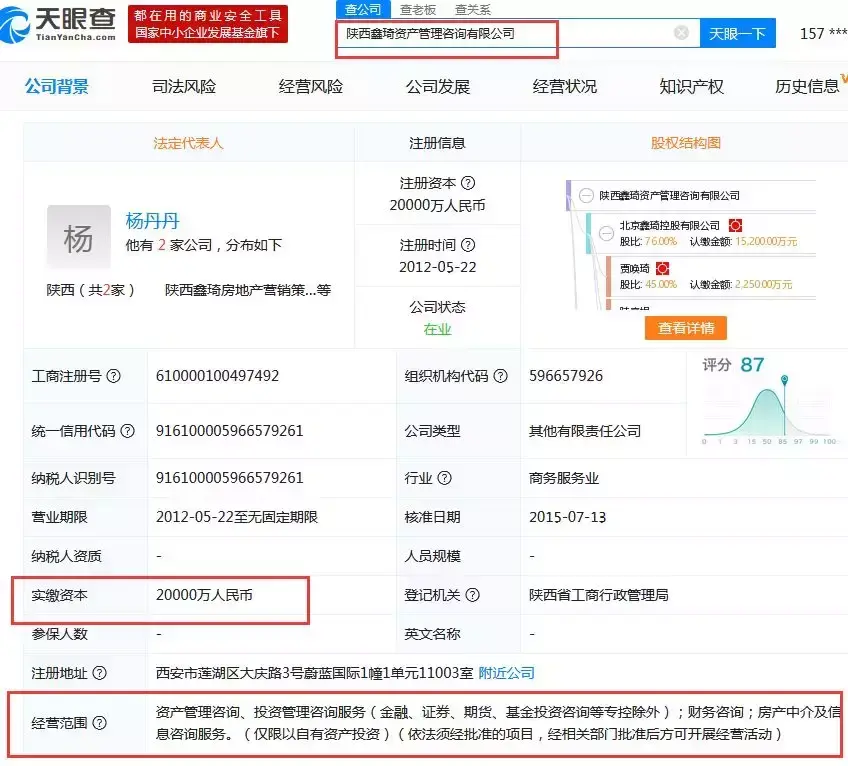Select organization code 596657926
The height and width of the screenshot is (766, 848).
[566, 375]
